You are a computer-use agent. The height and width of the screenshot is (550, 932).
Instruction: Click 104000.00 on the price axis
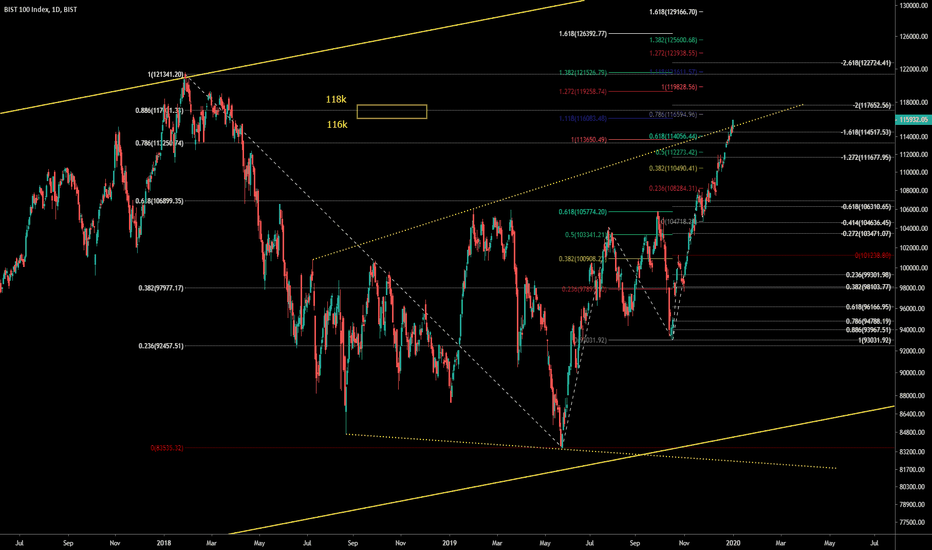tap(914, 228)
